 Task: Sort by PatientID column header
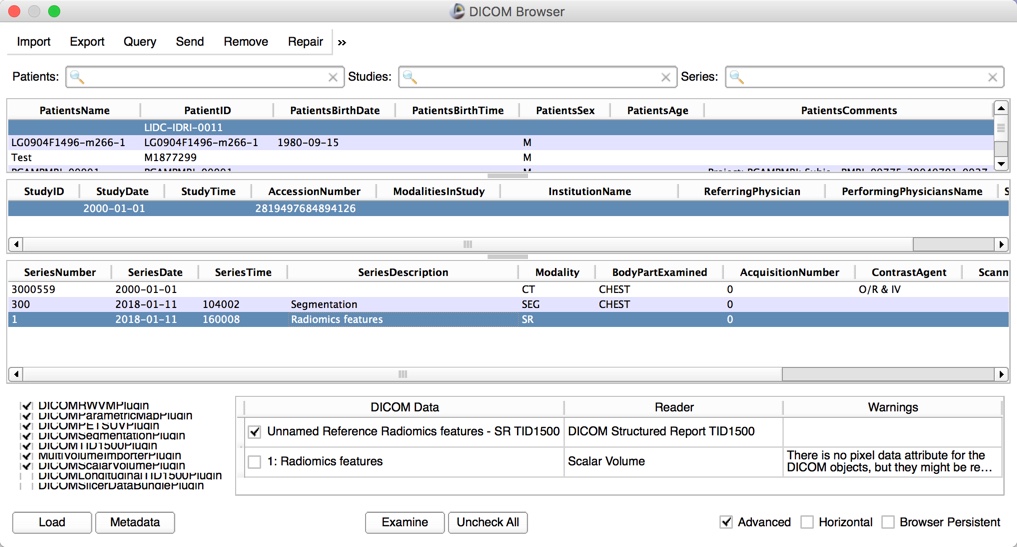click(207, 110)
